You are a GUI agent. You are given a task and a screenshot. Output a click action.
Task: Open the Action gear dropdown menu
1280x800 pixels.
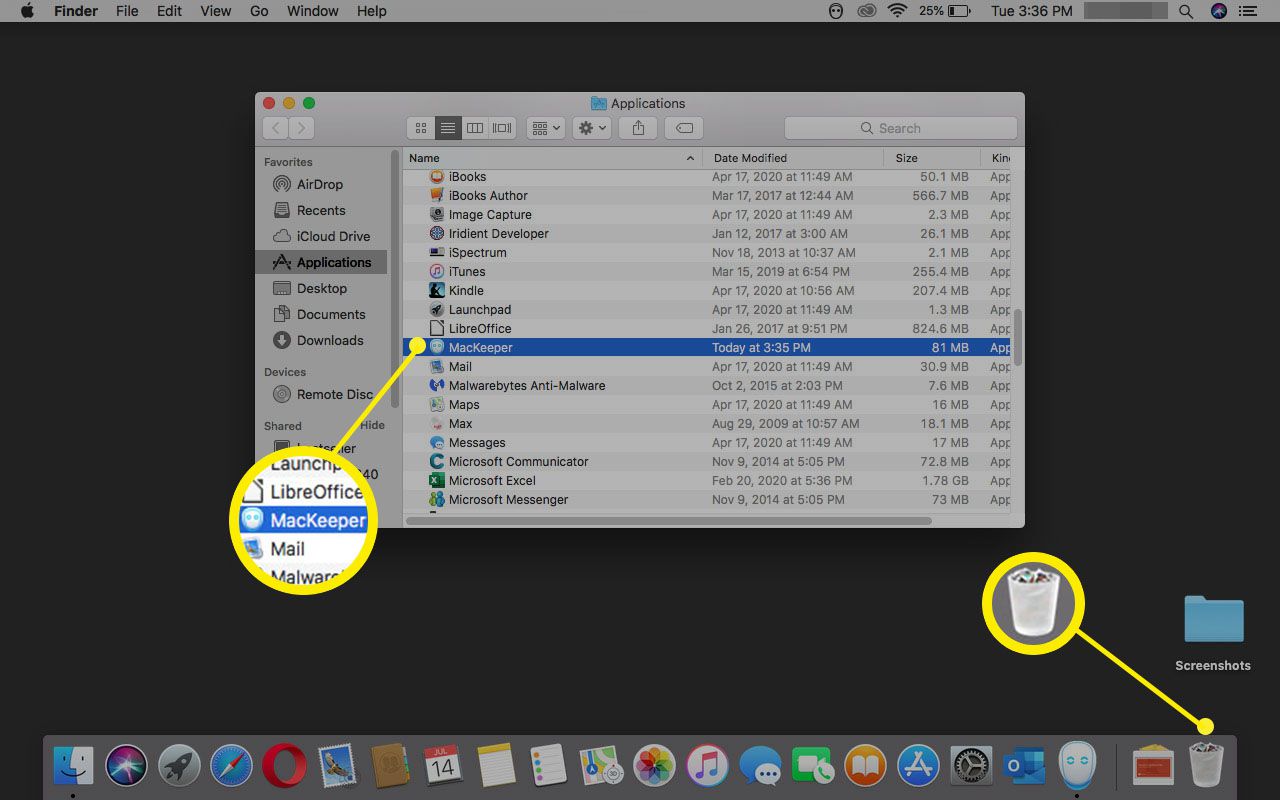click(591, 128)
